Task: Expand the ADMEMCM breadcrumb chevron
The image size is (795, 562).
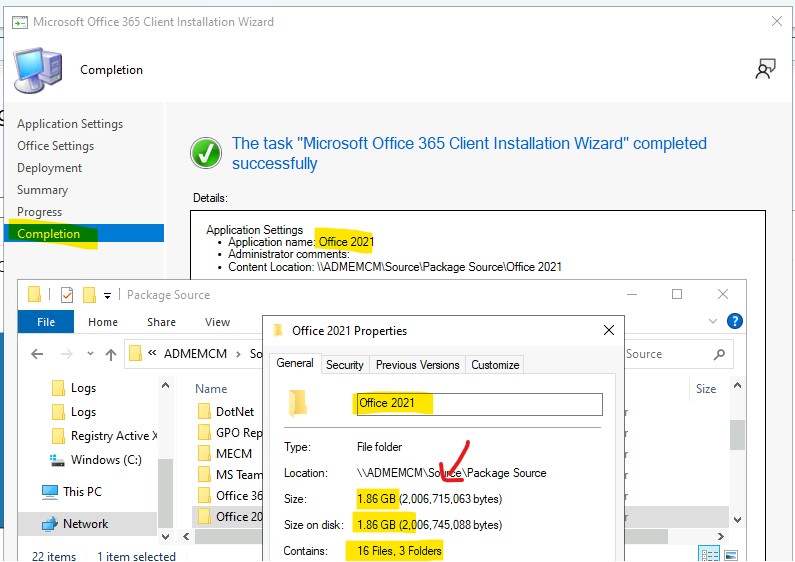Action: click(238, 354)
